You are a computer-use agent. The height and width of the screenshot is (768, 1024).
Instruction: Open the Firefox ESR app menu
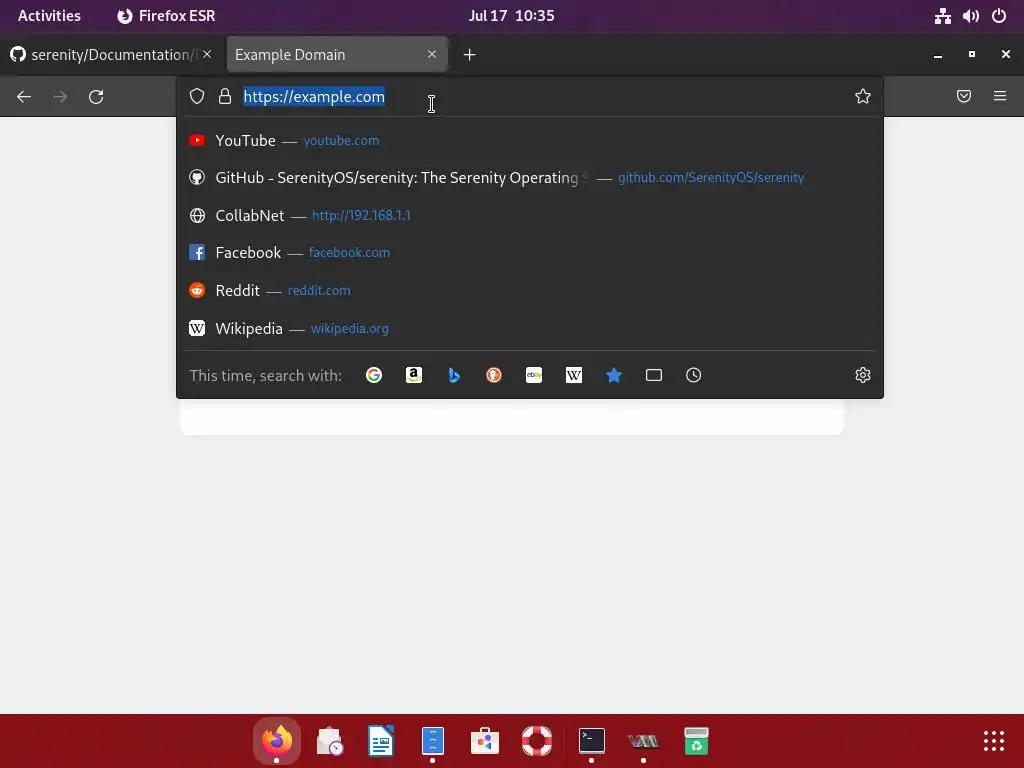pos(166,16)
